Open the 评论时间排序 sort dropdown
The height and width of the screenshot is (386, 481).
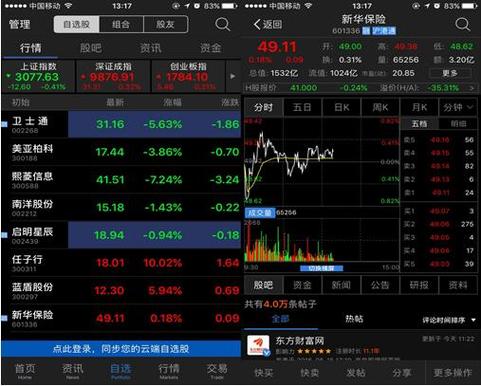pyautogui.click(x=448, y=320)
